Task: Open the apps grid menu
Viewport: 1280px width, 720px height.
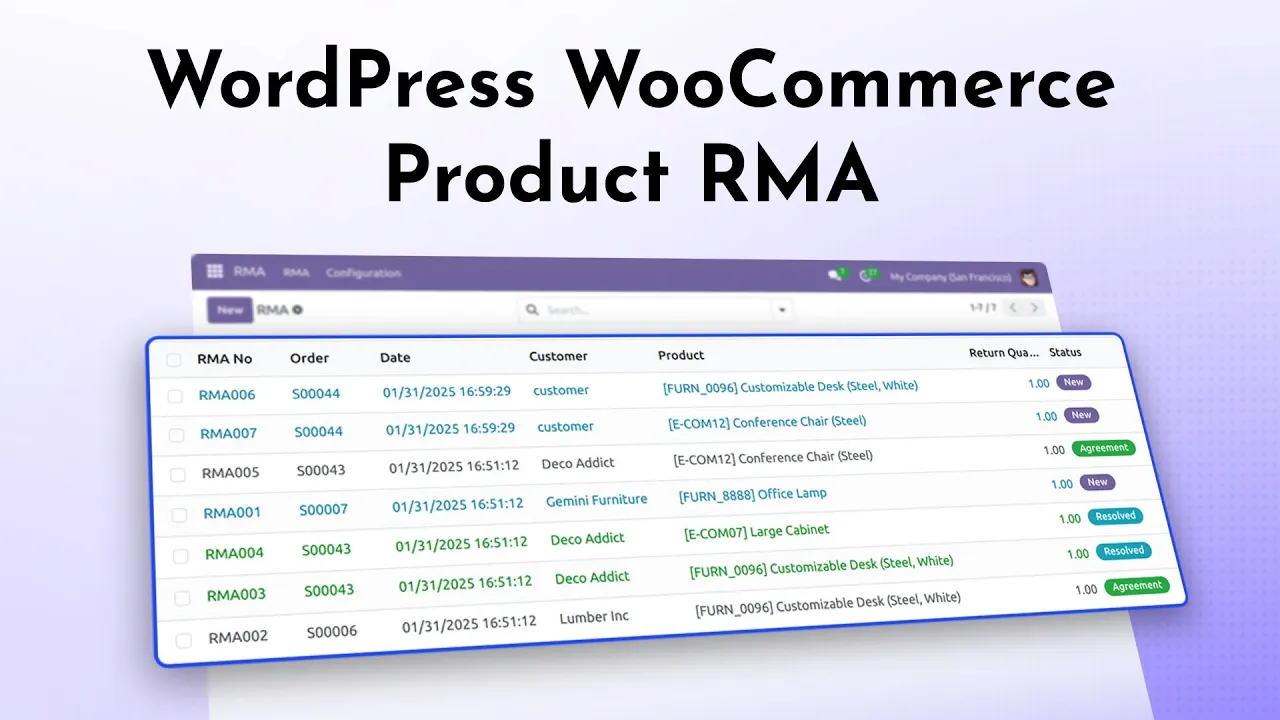Action: 214,271
